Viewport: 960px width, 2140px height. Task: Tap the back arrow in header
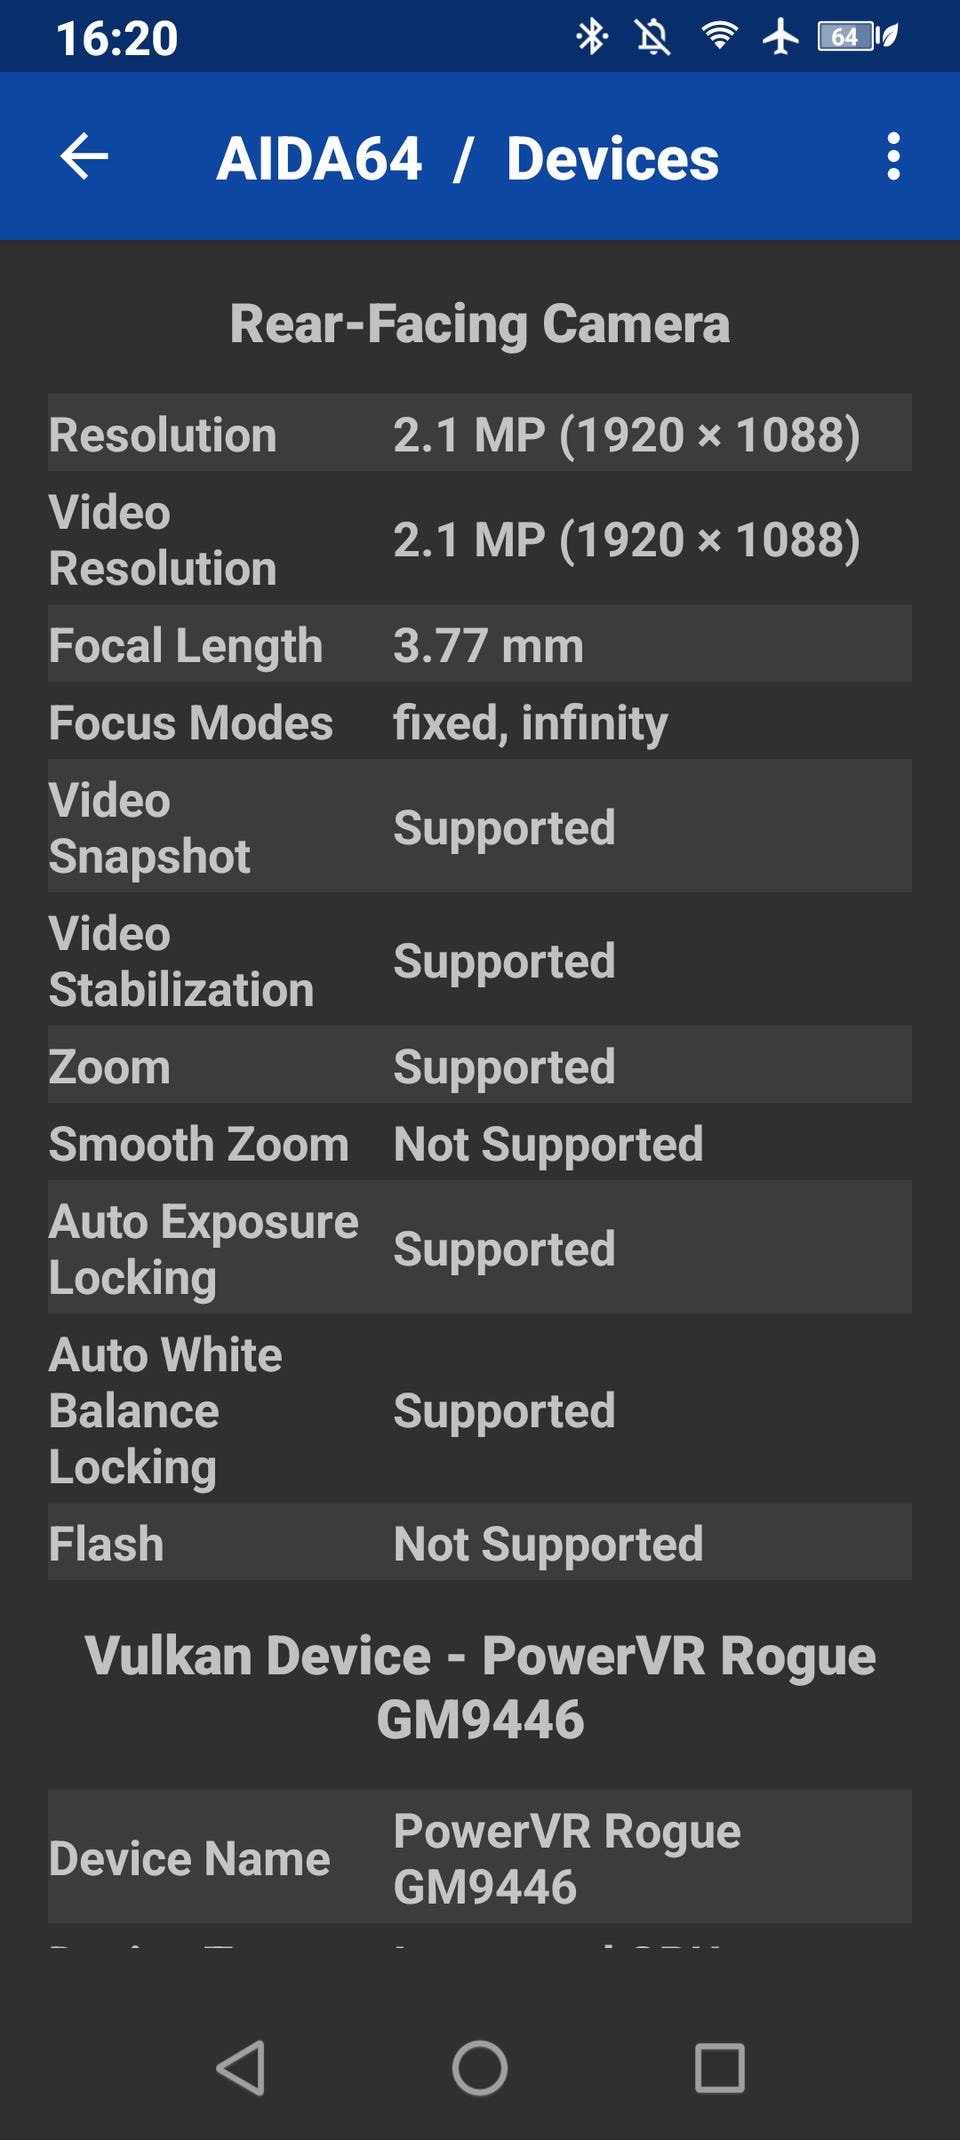pyautogui.click(x=84, y=157)
